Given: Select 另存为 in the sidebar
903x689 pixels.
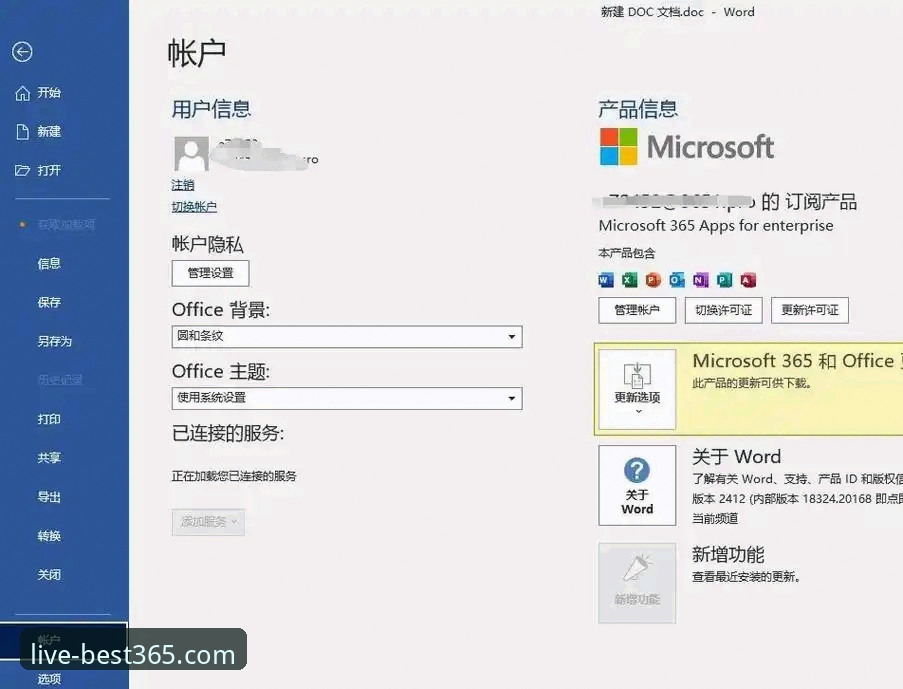Looking at the screenshot, I should coord(55,342).
